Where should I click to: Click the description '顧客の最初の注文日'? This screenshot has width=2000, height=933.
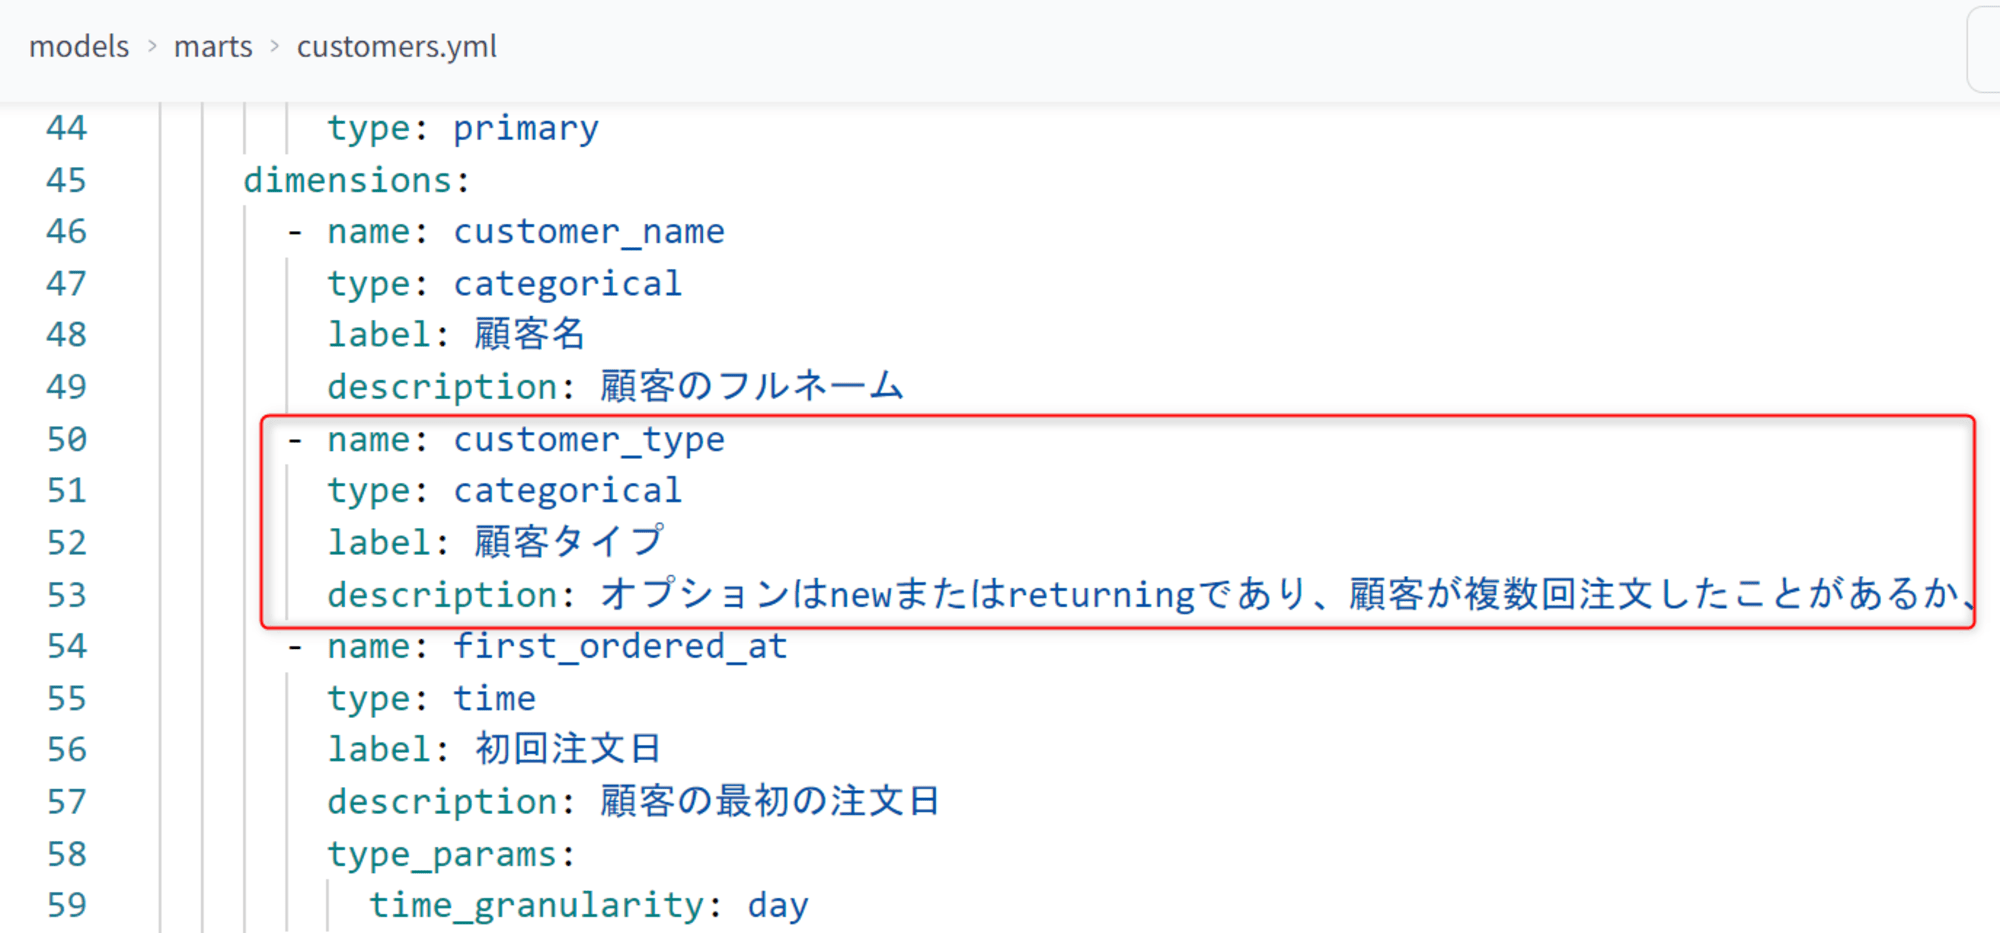tap(770, 801)
